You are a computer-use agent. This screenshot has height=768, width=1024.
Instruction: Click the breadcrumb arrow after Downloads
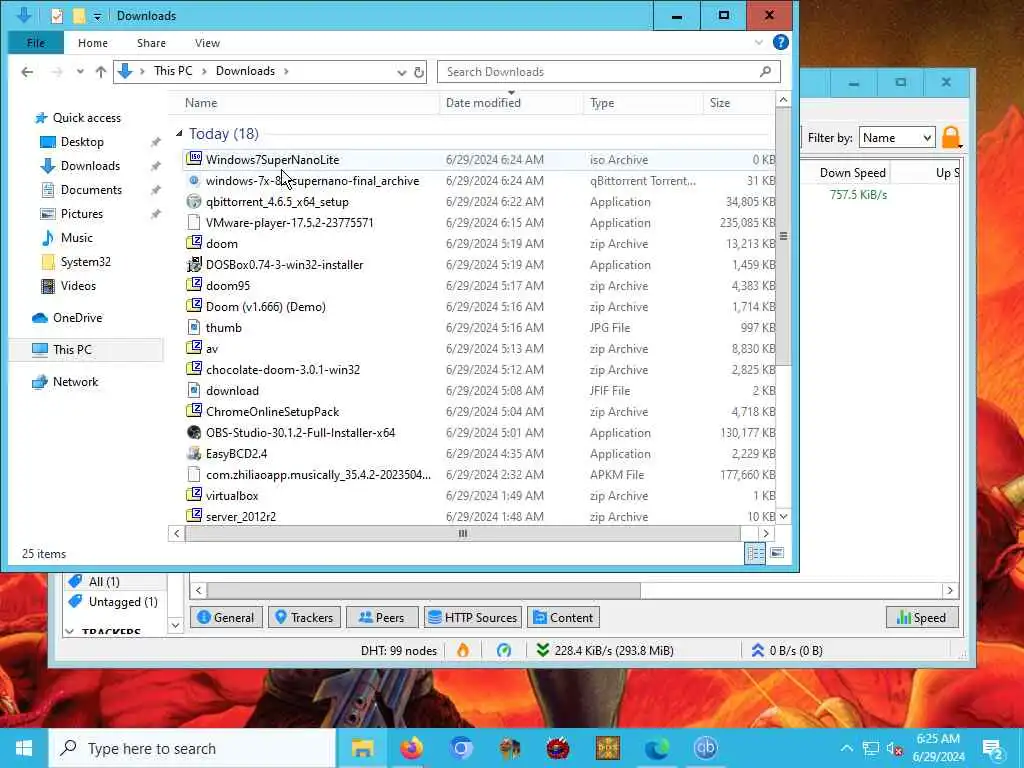pyautogui.click(x=286, y=71)
